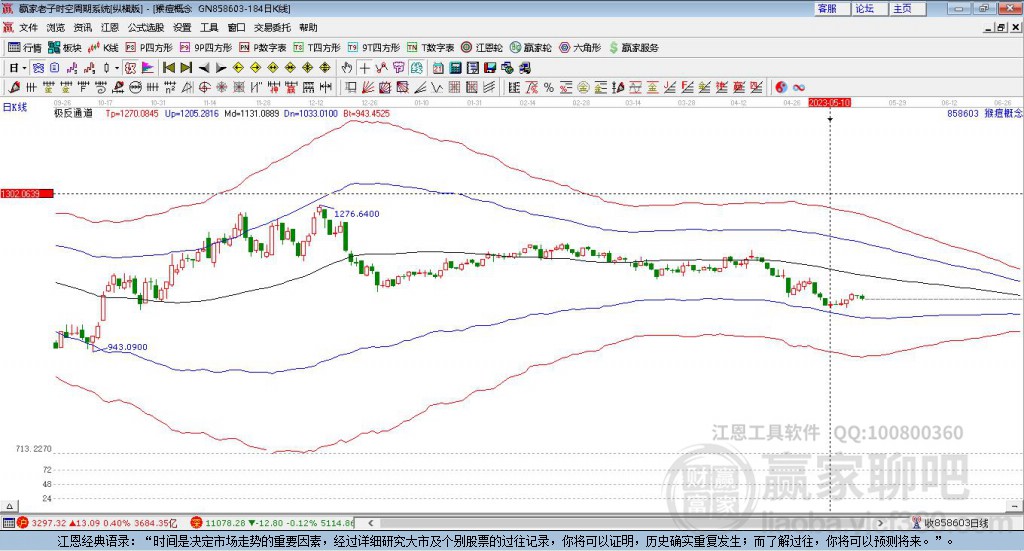Click the blue infinity loop icon
This screenshot has width=1024, height=551.
[799, 87]
